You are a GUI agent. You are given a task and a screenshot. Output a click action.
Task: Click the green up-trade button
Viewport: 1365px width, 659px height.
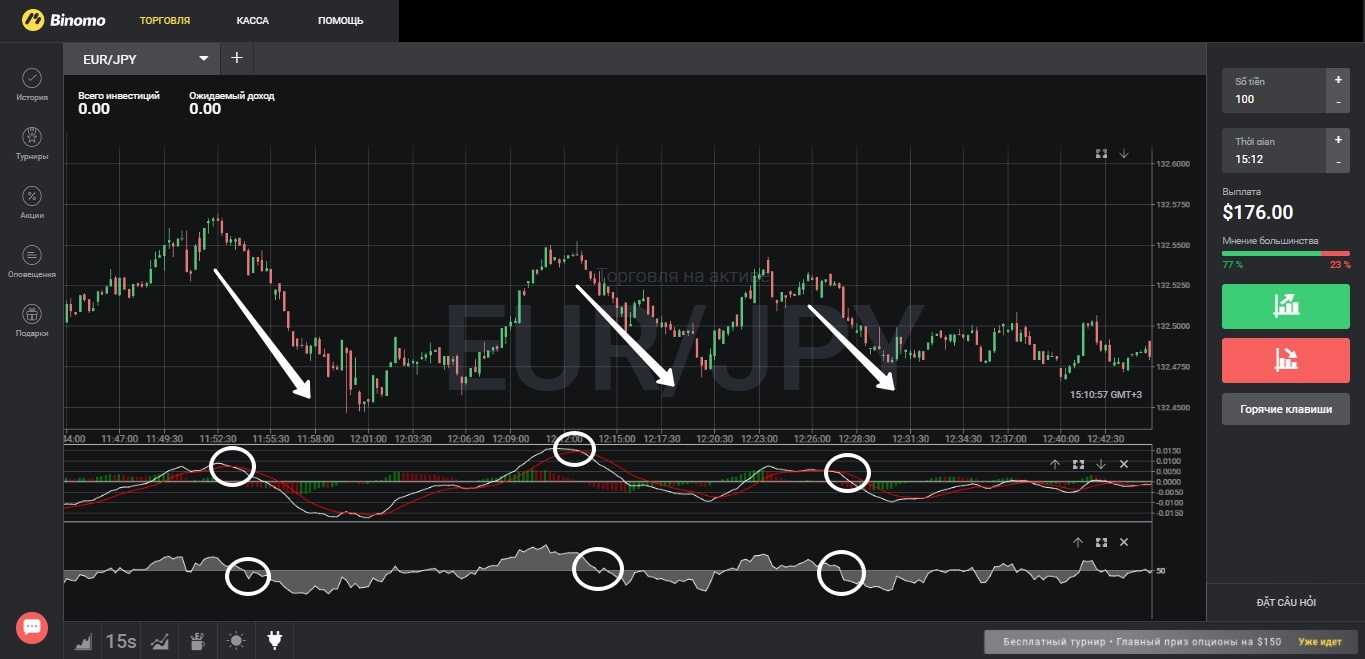point(1285,305)
